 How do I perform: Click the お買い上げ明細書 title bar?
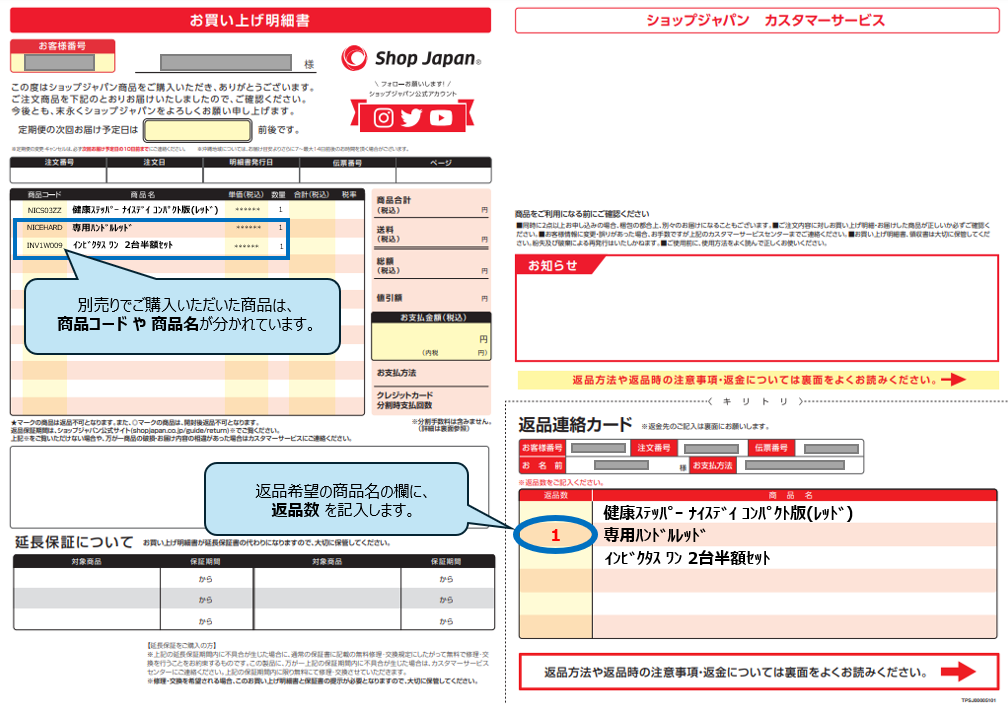tap(250, 19)
